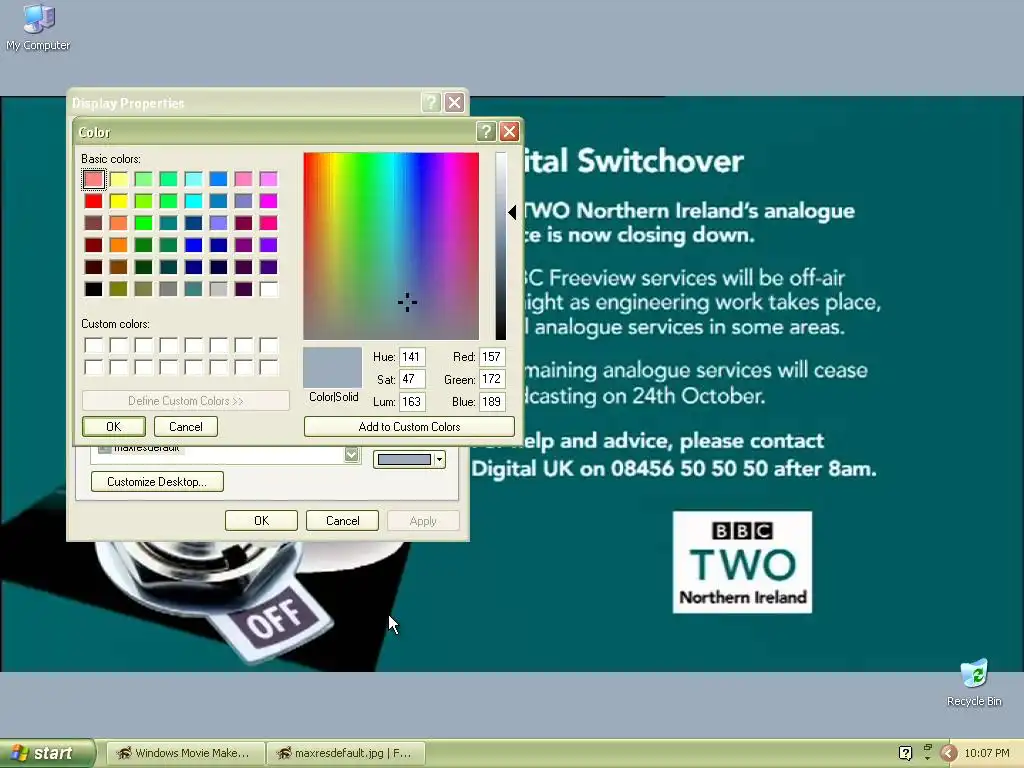The width and height of the screenshot is (1024, 768).
Task: Select the light yellow basic color
Action: 118,179
